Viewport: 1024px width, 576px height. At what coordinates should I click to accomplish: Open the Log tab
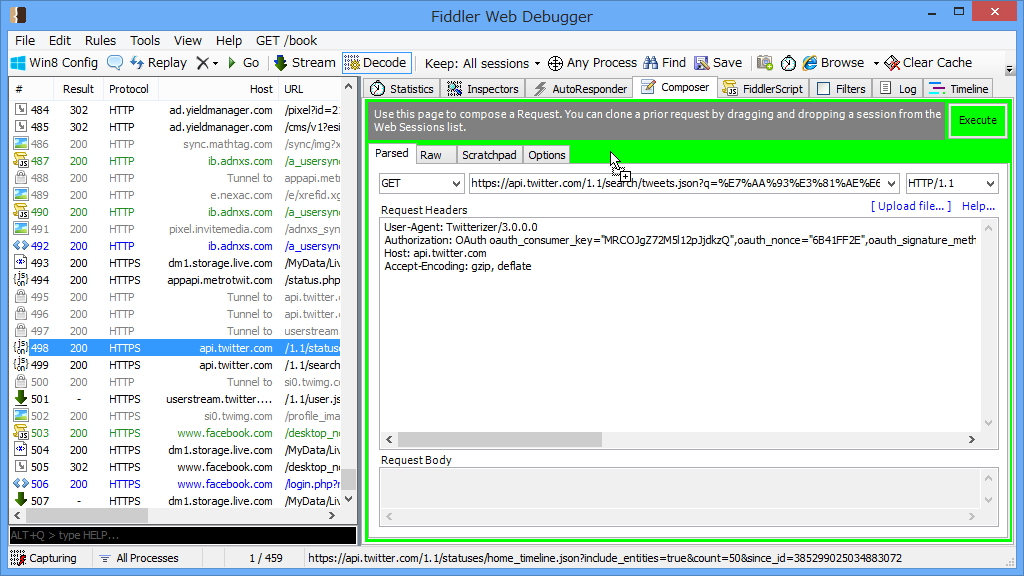pos(898,89)
